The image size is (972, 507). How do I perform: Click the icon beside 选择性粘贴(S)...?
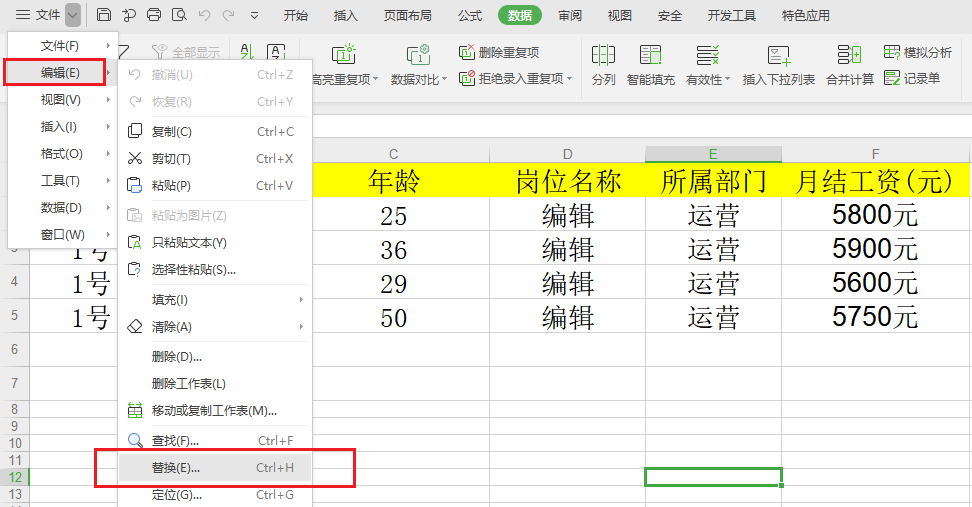[x=135, y=270]
